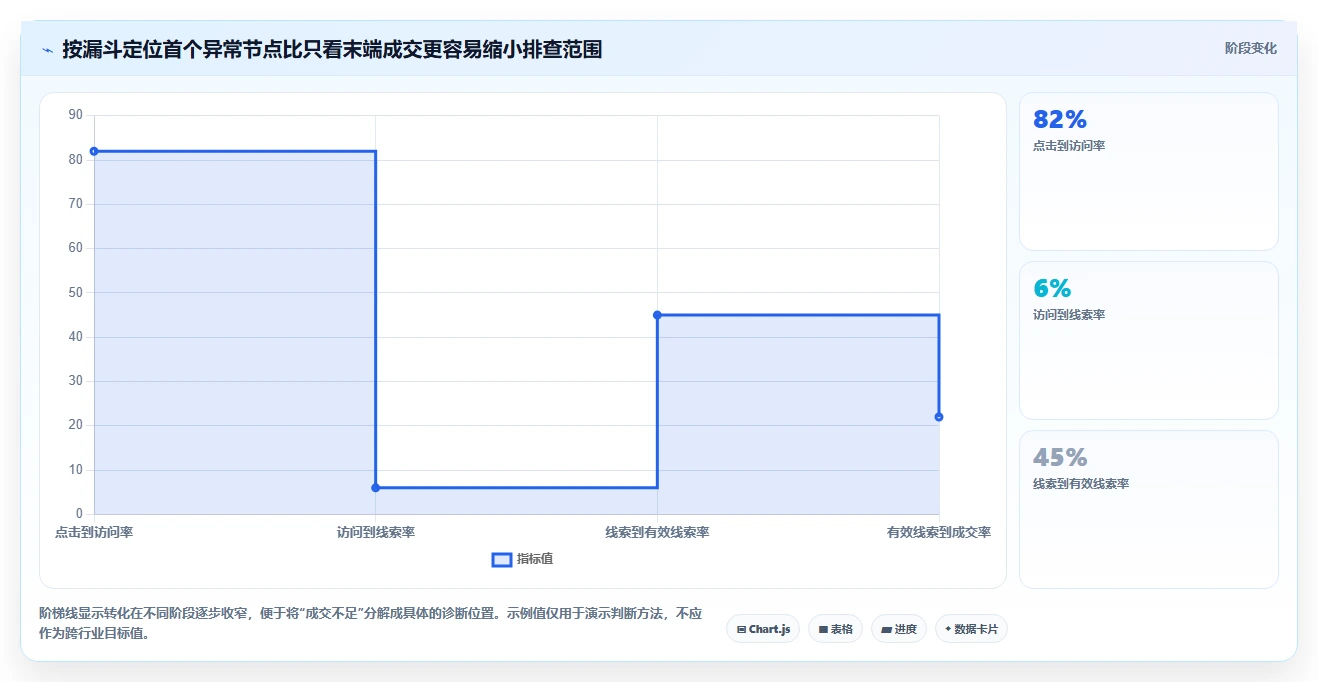Click the description paragraph starting 阶梯线显示转化
This screenshot has height=682, width=1318.
[371, 623]
